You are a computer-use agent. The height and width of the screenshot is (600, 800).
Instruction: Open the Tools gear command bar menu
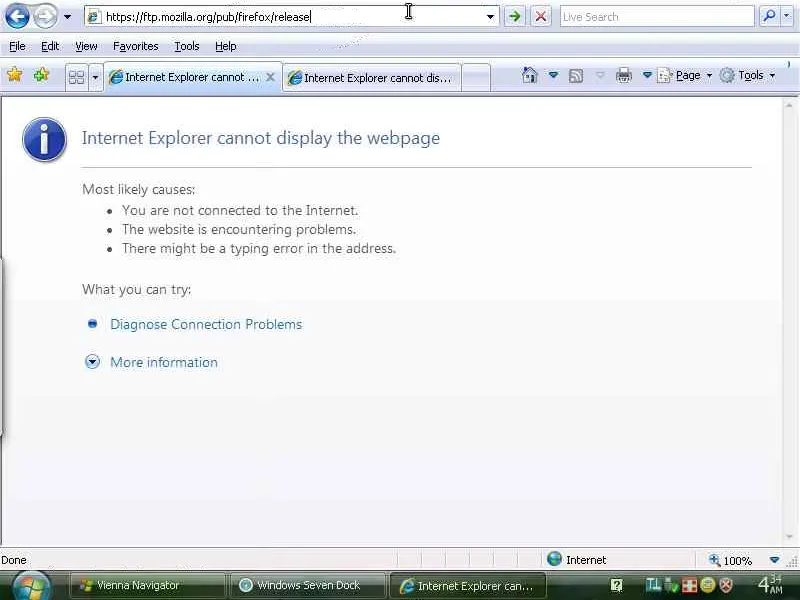[747, 76]
